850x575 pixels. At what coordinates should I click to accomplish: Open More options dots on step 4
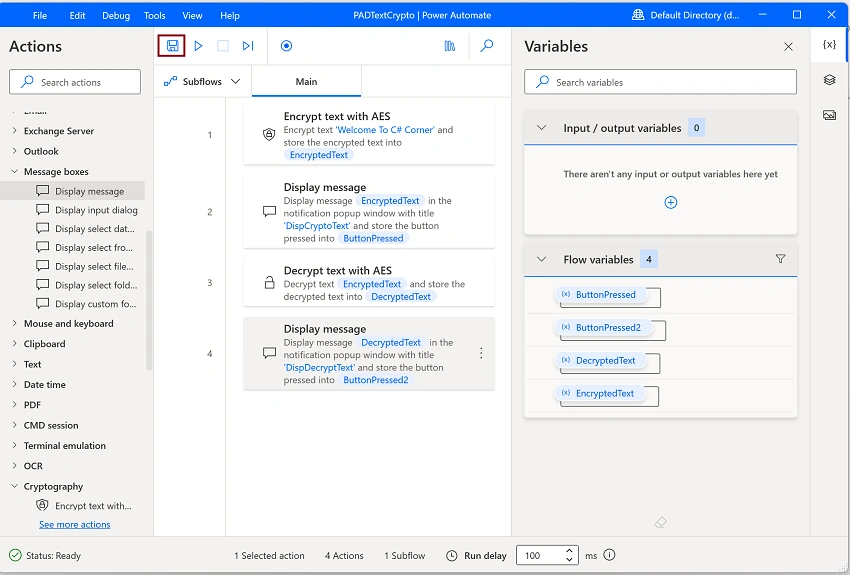coord(481,354)
